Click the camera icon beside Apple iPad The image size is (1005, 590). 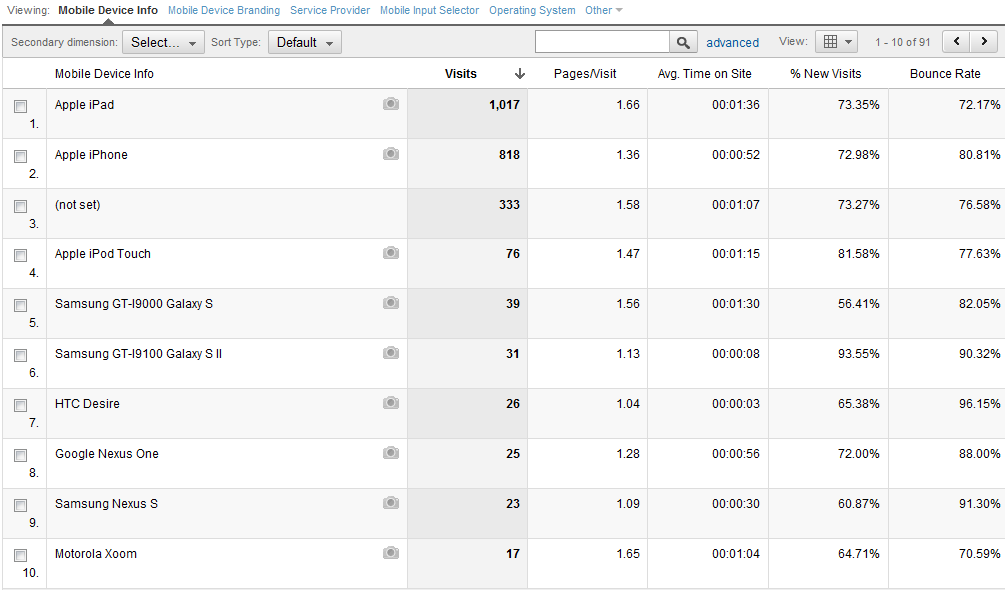coord(391,104)
